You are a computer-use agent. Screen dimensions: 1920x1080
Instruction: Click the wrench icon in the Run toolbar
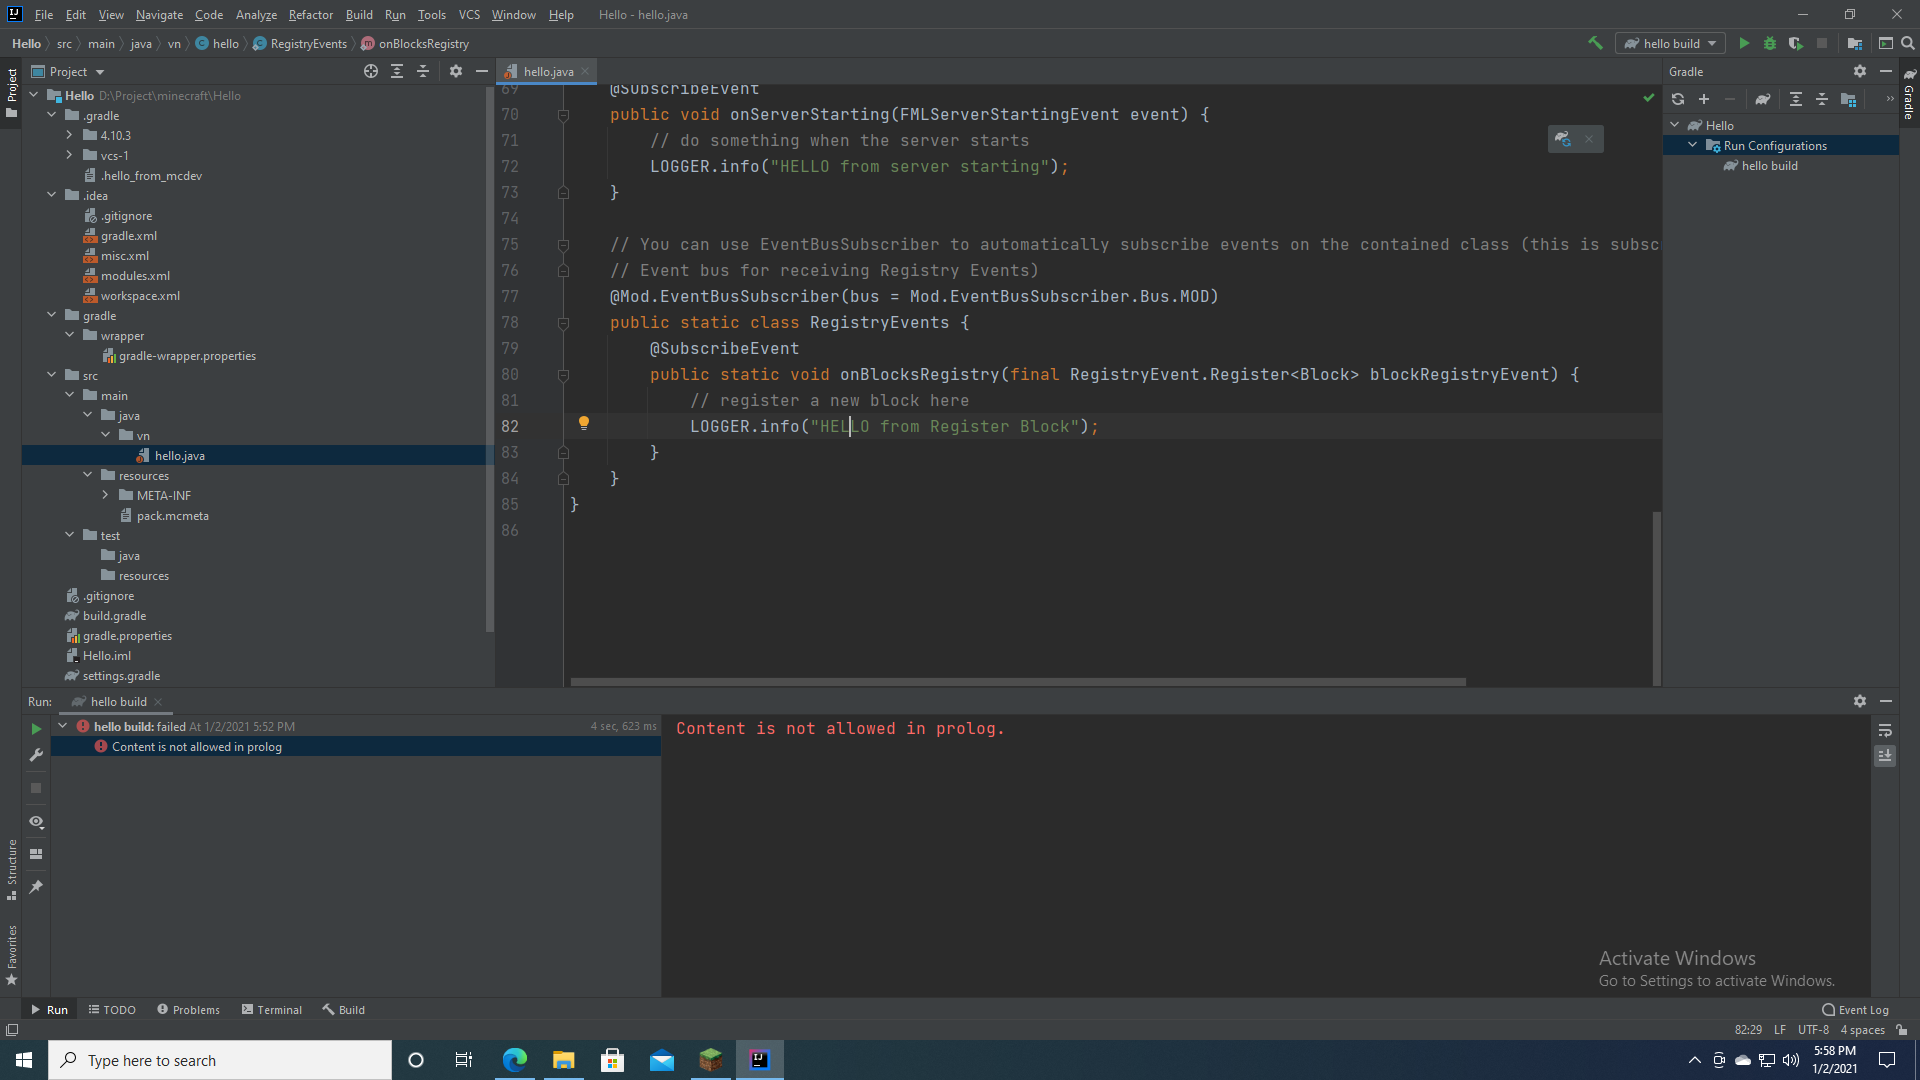36,755
